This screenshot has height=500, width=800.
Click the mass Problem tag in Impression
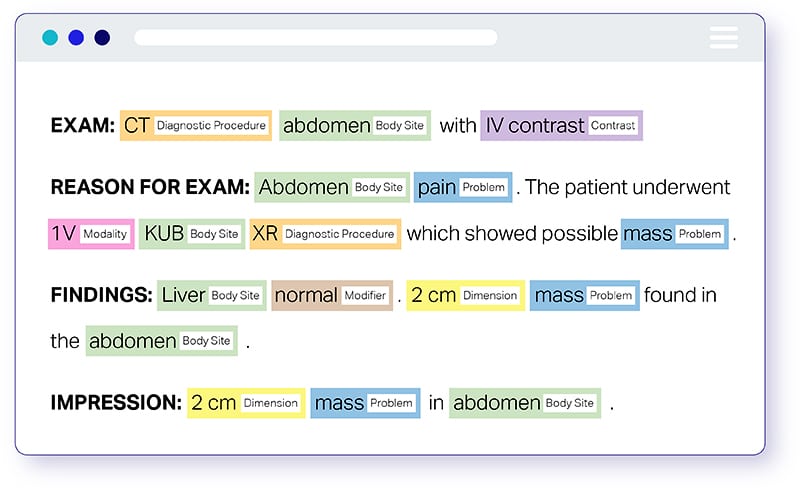click(365, 403)
